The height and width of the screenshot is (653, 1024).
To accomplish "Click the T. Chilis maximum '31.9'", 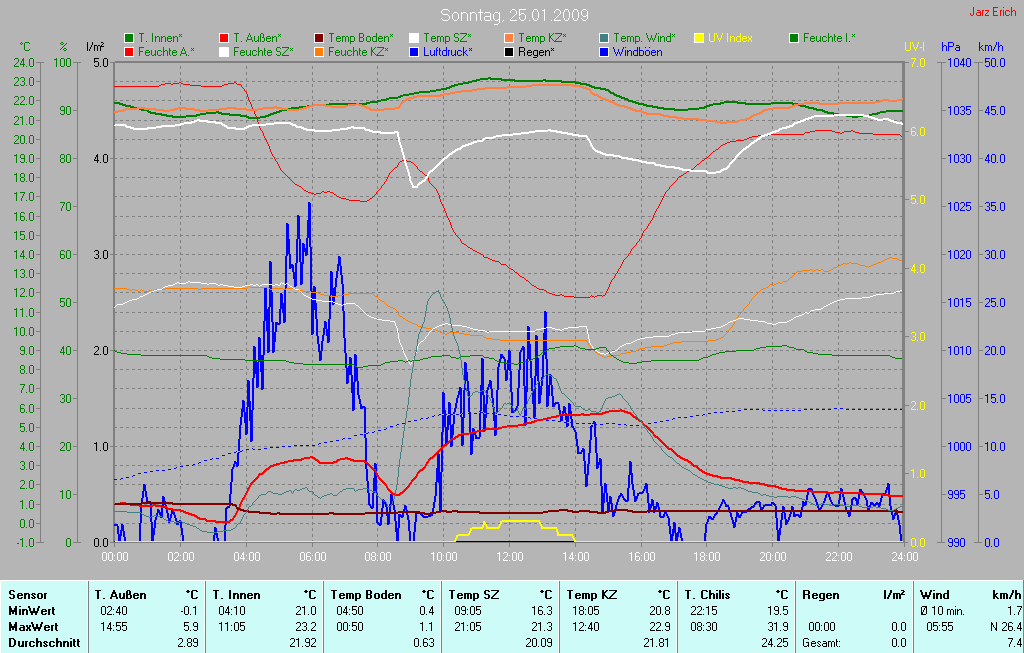I will coord(778,627).
